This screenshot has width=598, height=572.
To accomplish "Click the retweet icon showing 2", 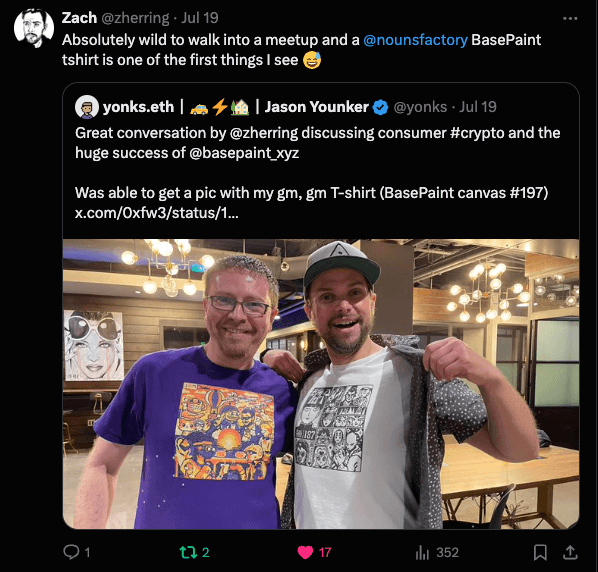I will [x=188, y=552].
